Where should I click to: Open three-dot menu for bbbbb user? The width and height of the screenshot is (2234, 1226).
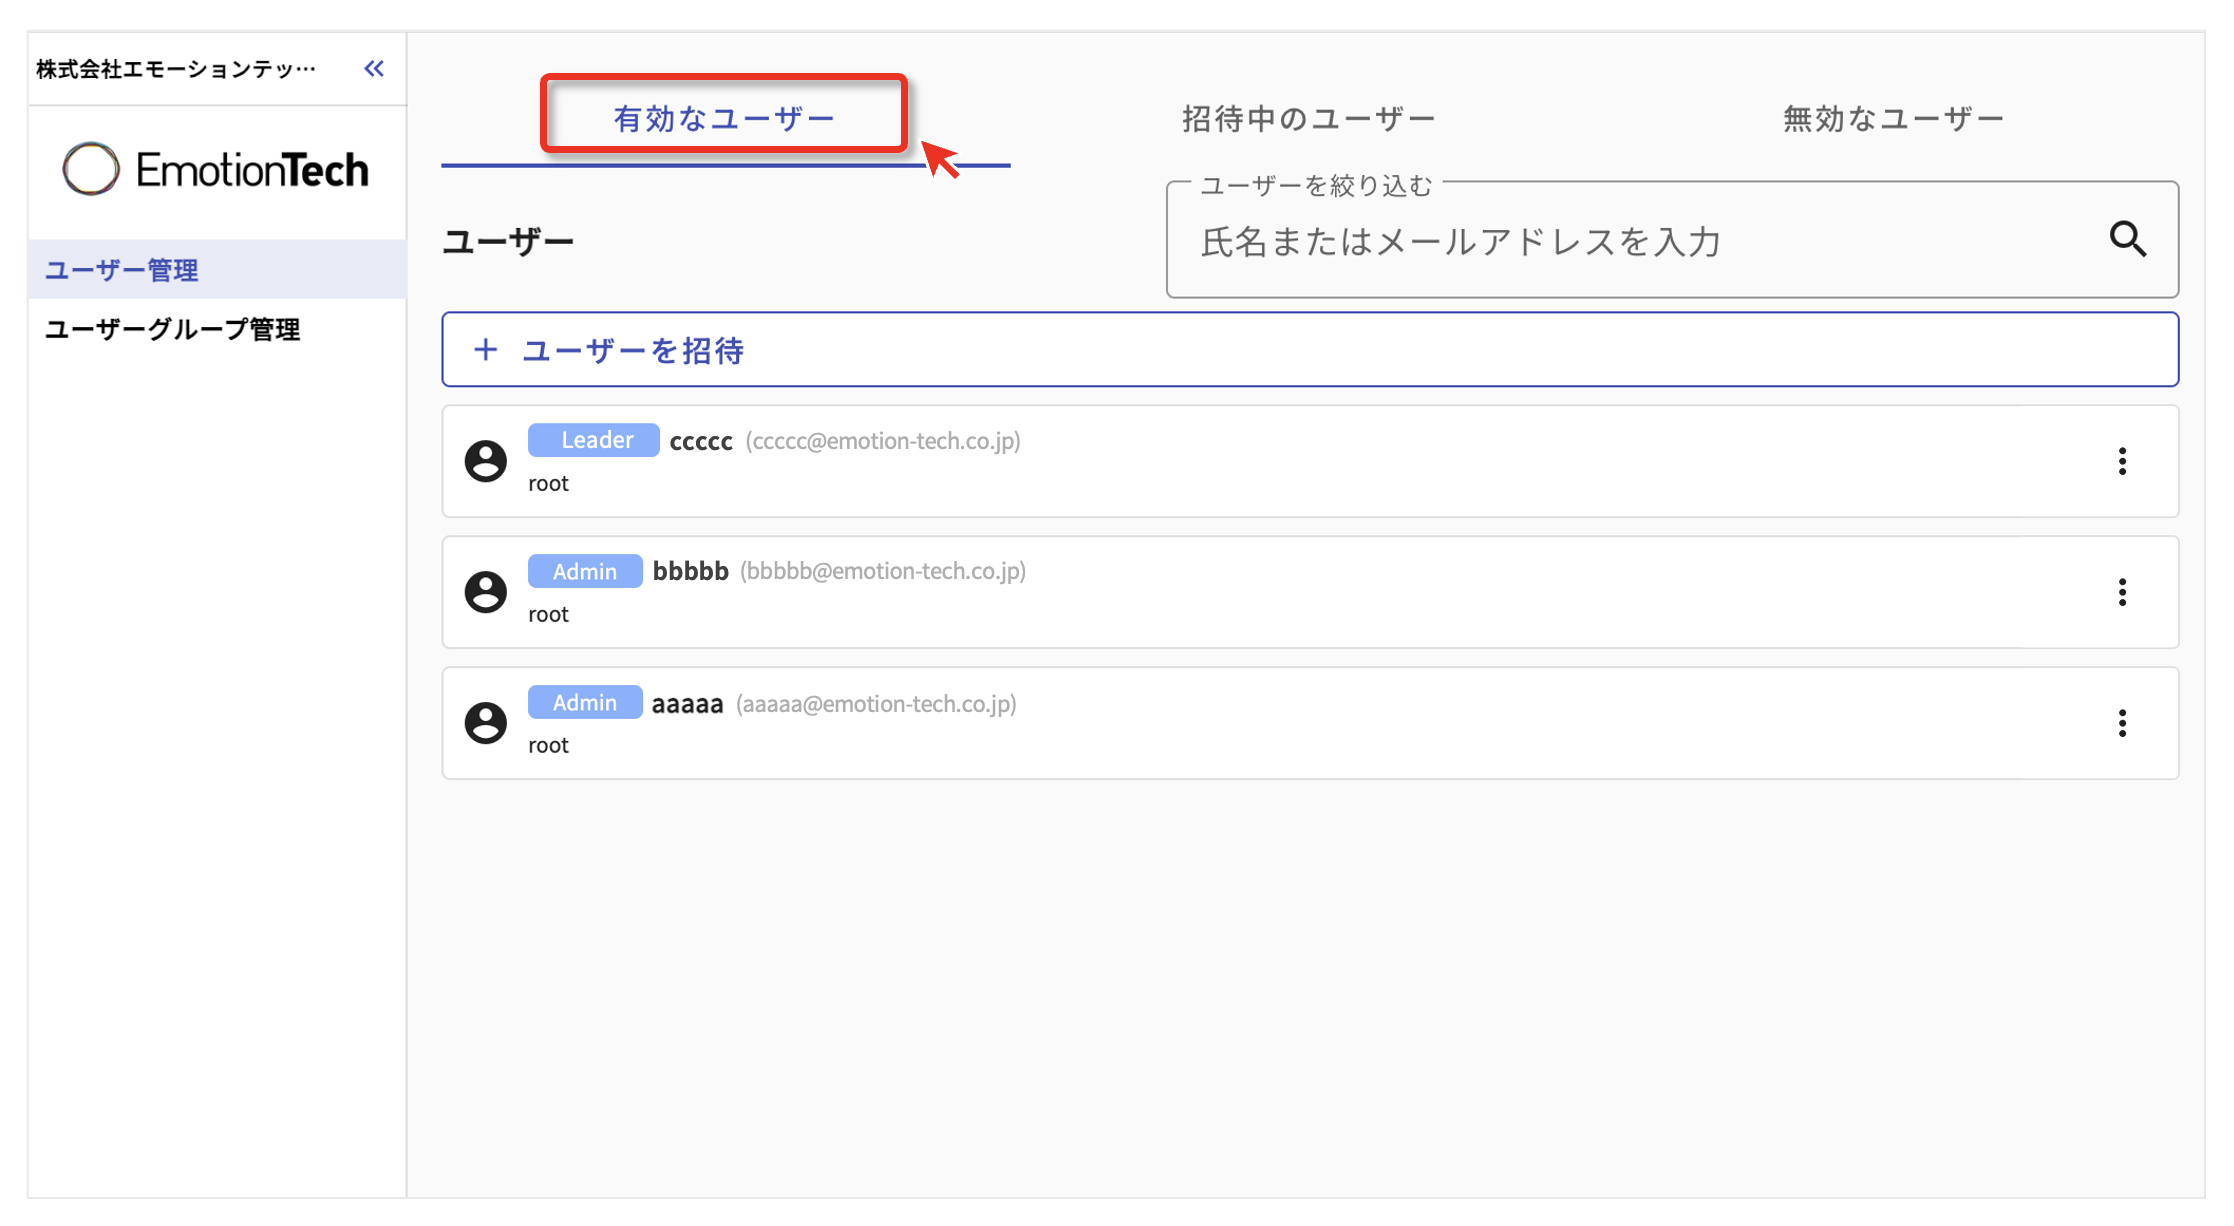click(2121, 592)
